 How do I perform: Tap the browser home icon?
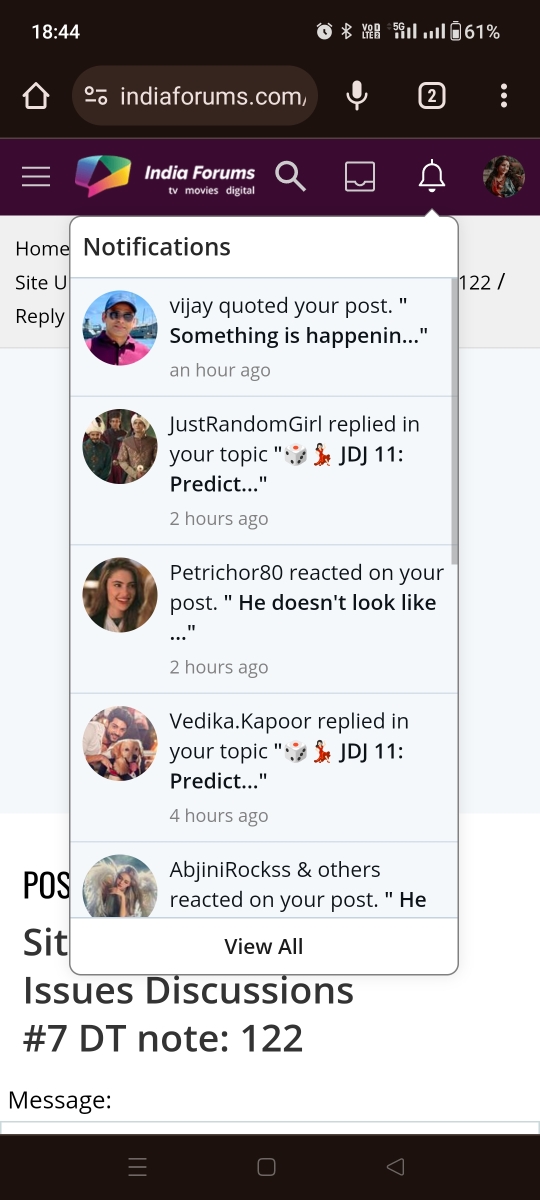[36, 96]
